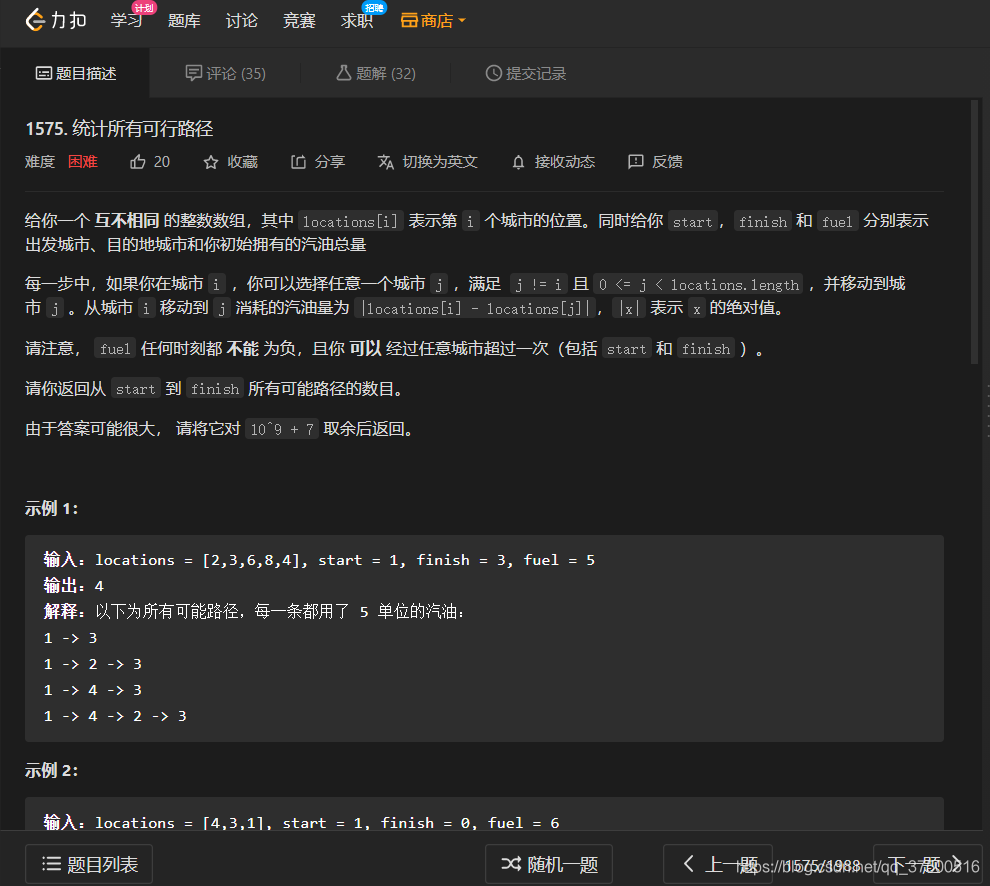Click the description icon on 题目描述 tab
The height and width of the screenshot is (886, 990).
44,74
